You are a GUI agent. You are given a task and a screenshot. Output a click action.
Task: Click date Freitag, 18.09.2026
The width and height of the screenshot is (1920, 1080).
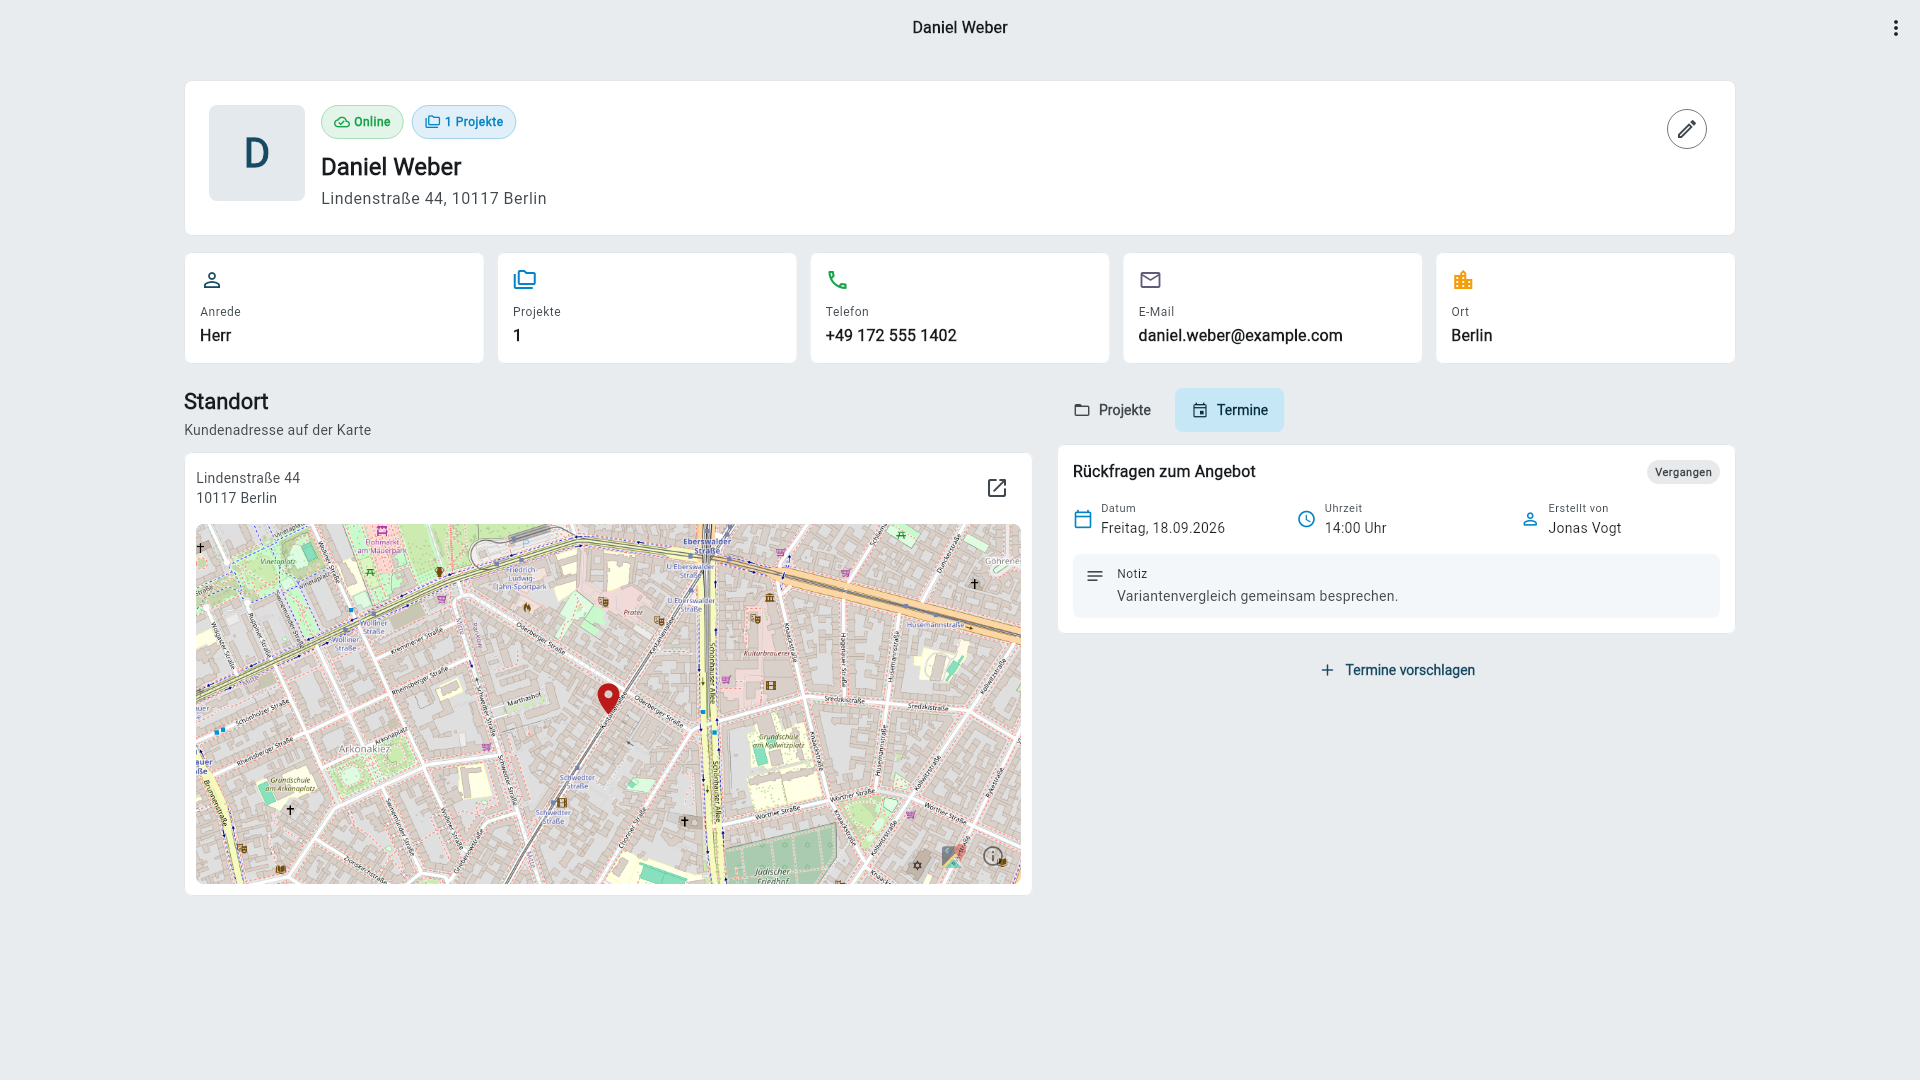pyautogui.click(x=1162, y=528)
